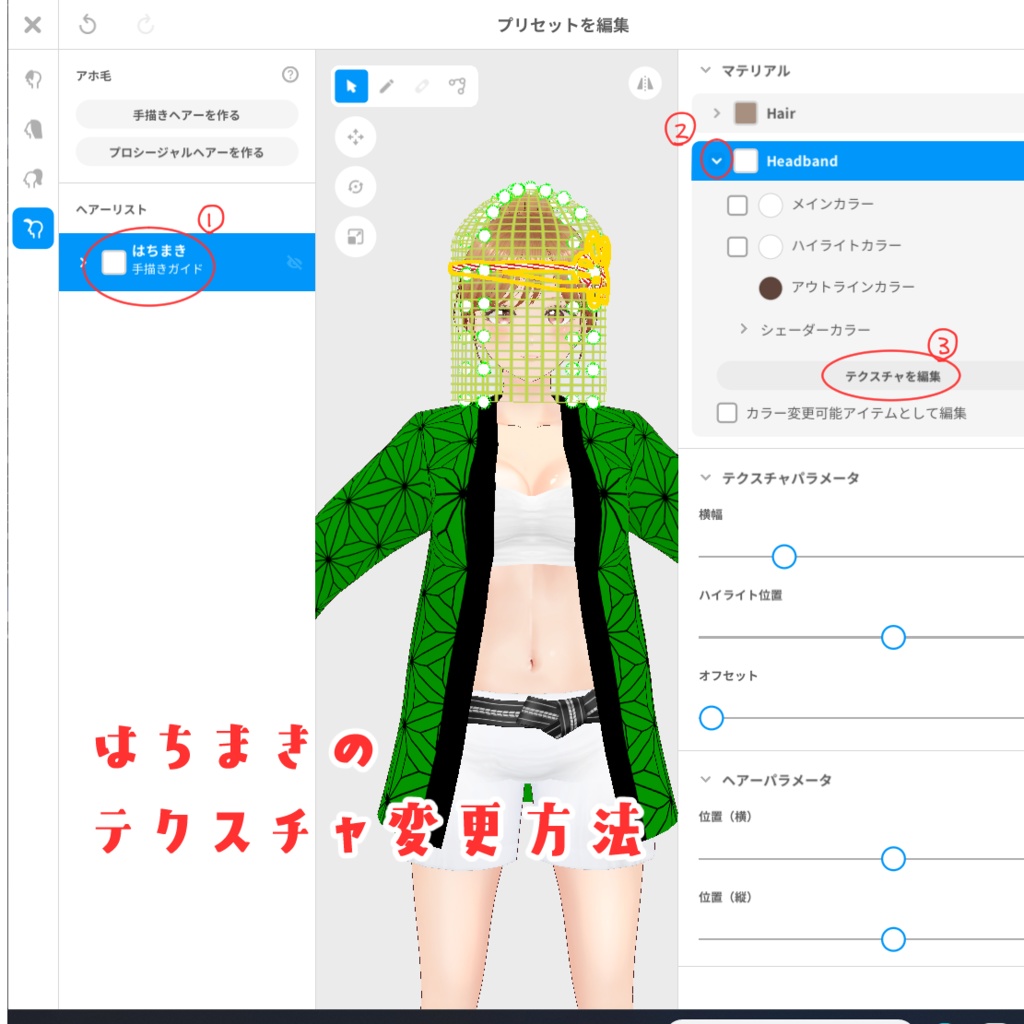Check カラー変更可能アイテムとして編集
The image size is (1024, 1024).
(x=727, y=413)
